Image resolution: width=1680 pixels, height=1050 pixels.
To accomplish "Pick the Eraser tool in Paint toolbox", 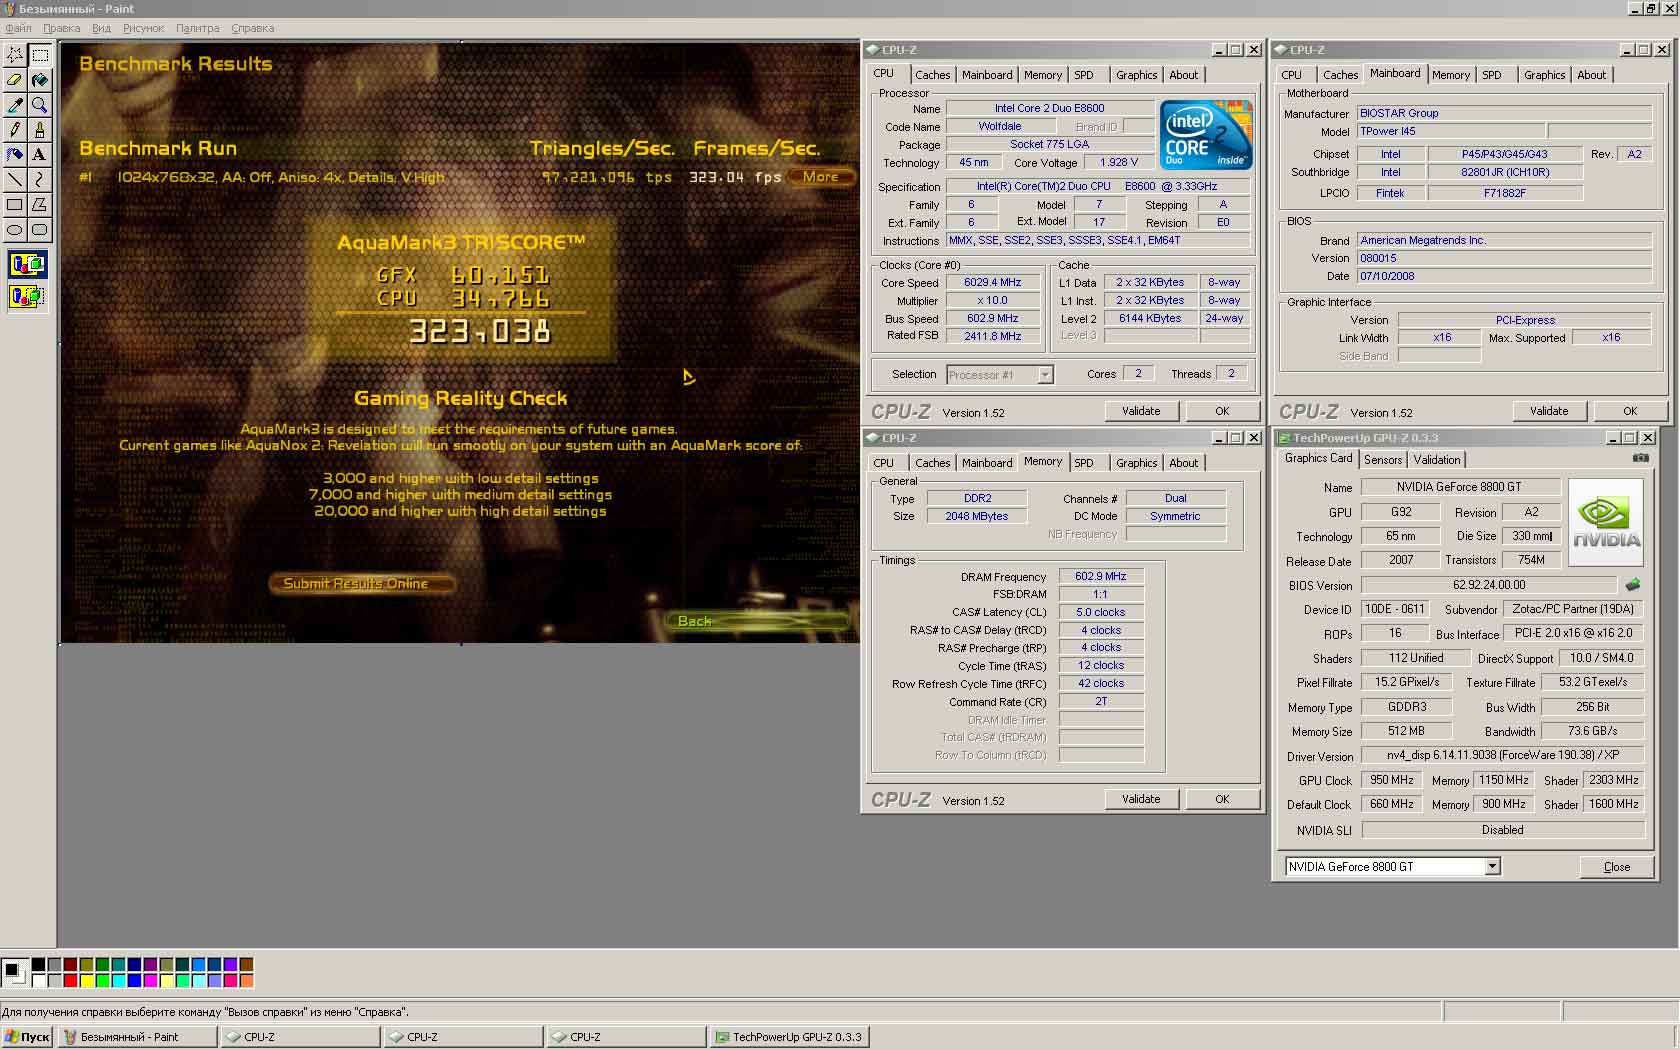I will coord(15,79).
